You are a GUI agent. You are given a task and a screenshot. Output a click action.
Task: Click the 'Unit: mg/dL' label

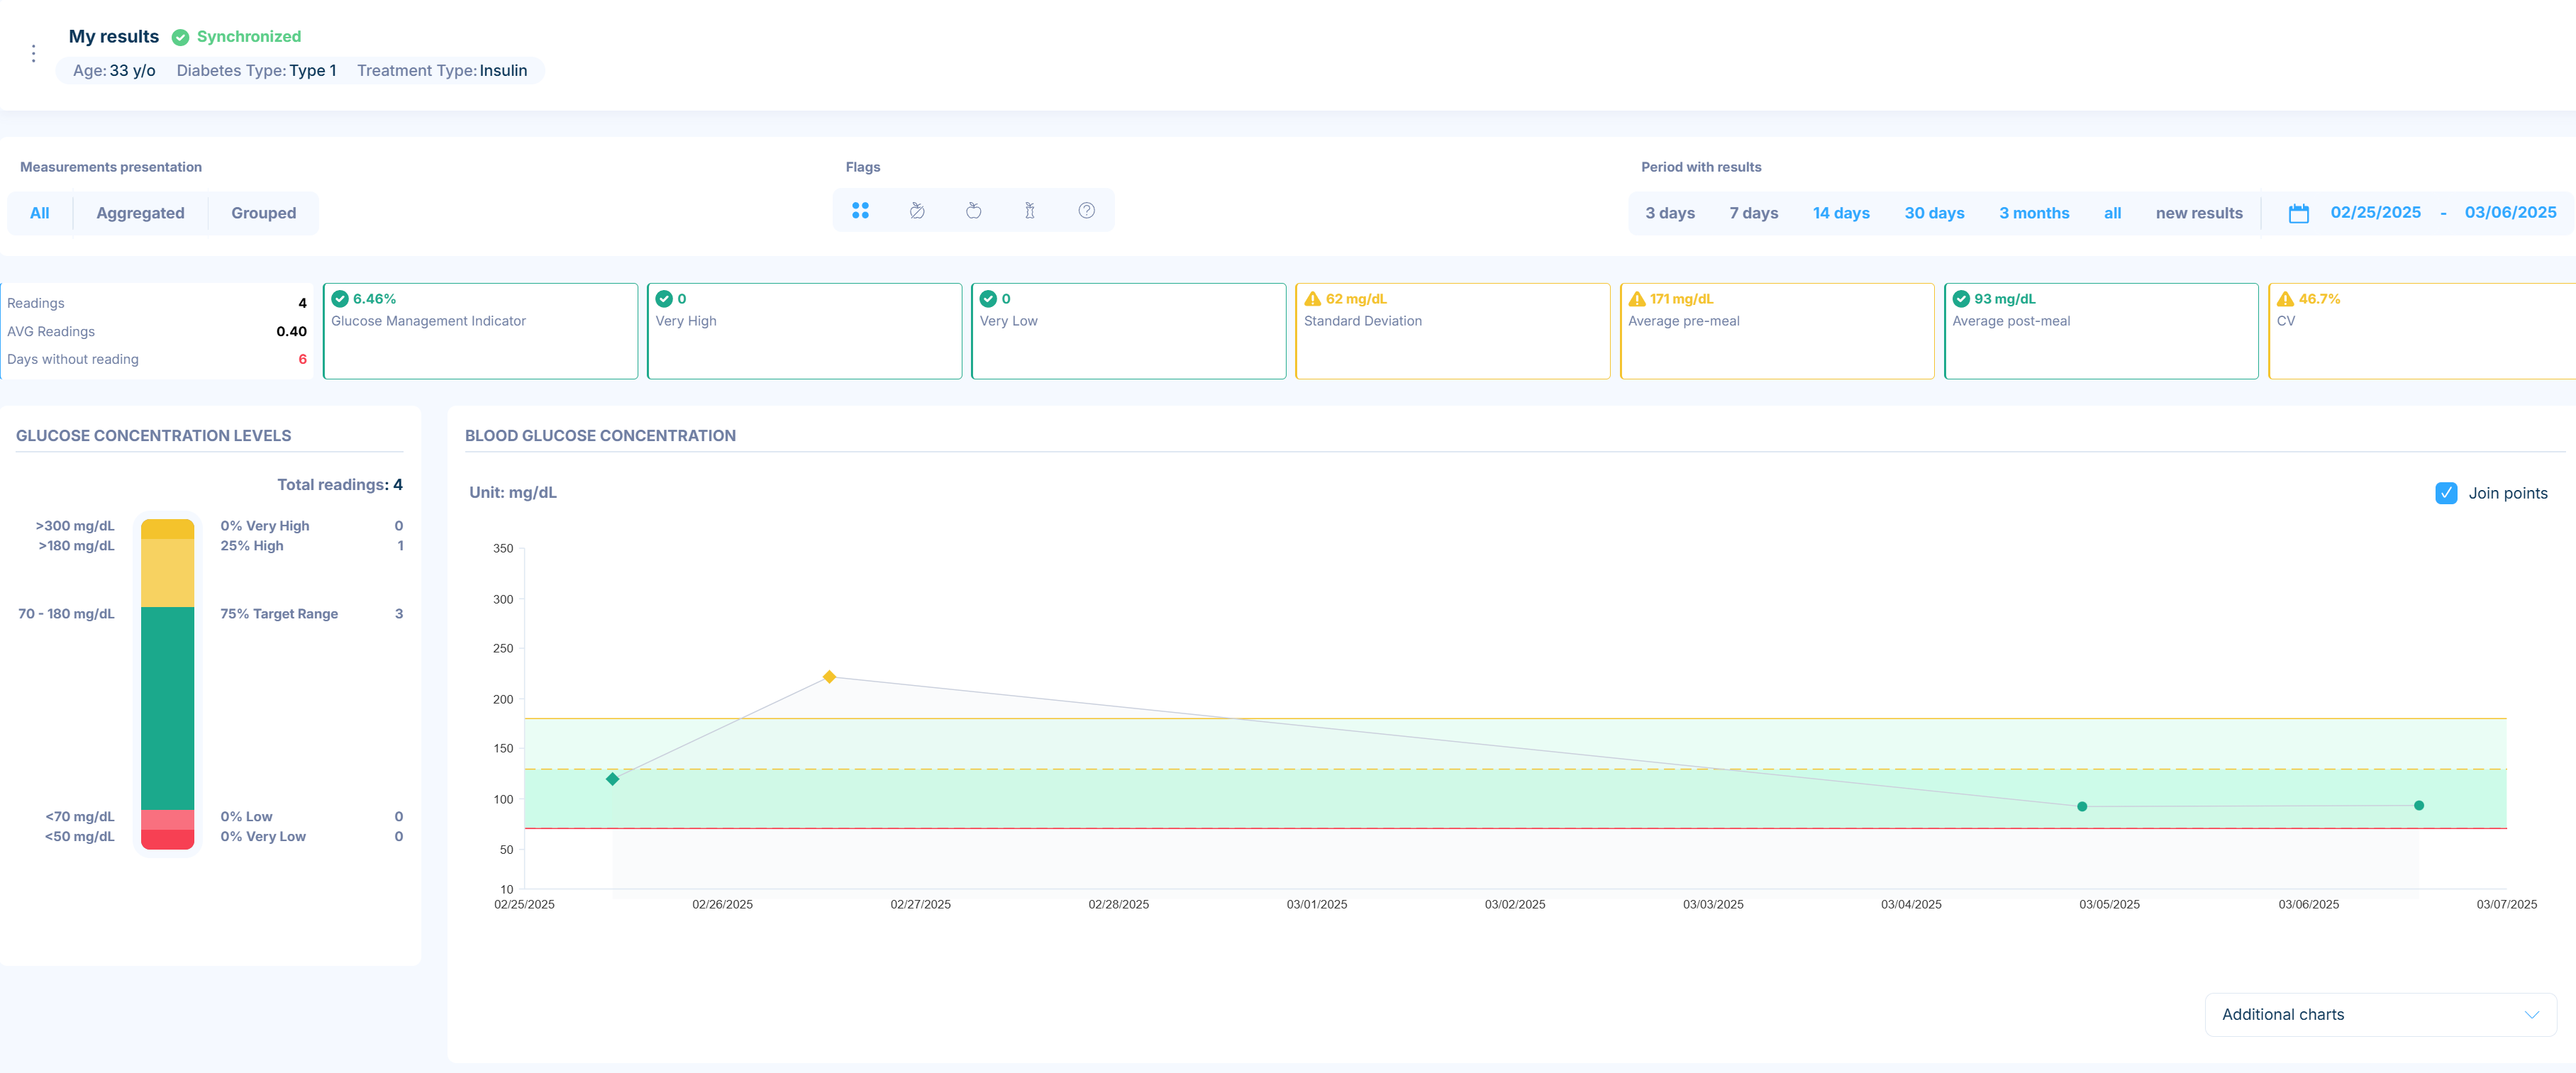513,492
